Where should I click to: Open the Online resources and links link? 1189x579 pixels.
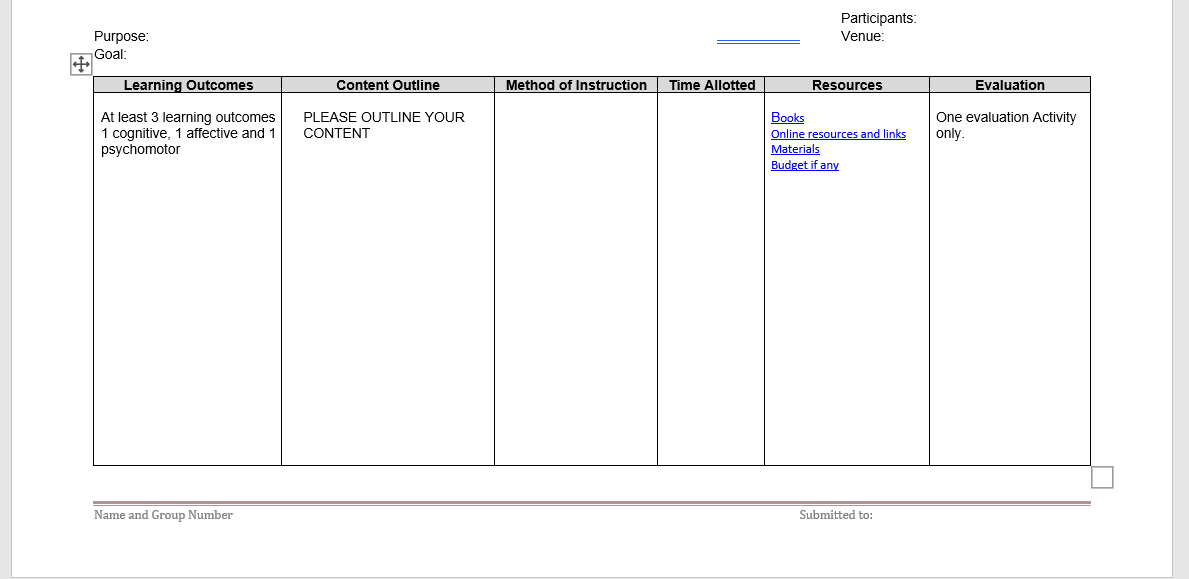838,134
